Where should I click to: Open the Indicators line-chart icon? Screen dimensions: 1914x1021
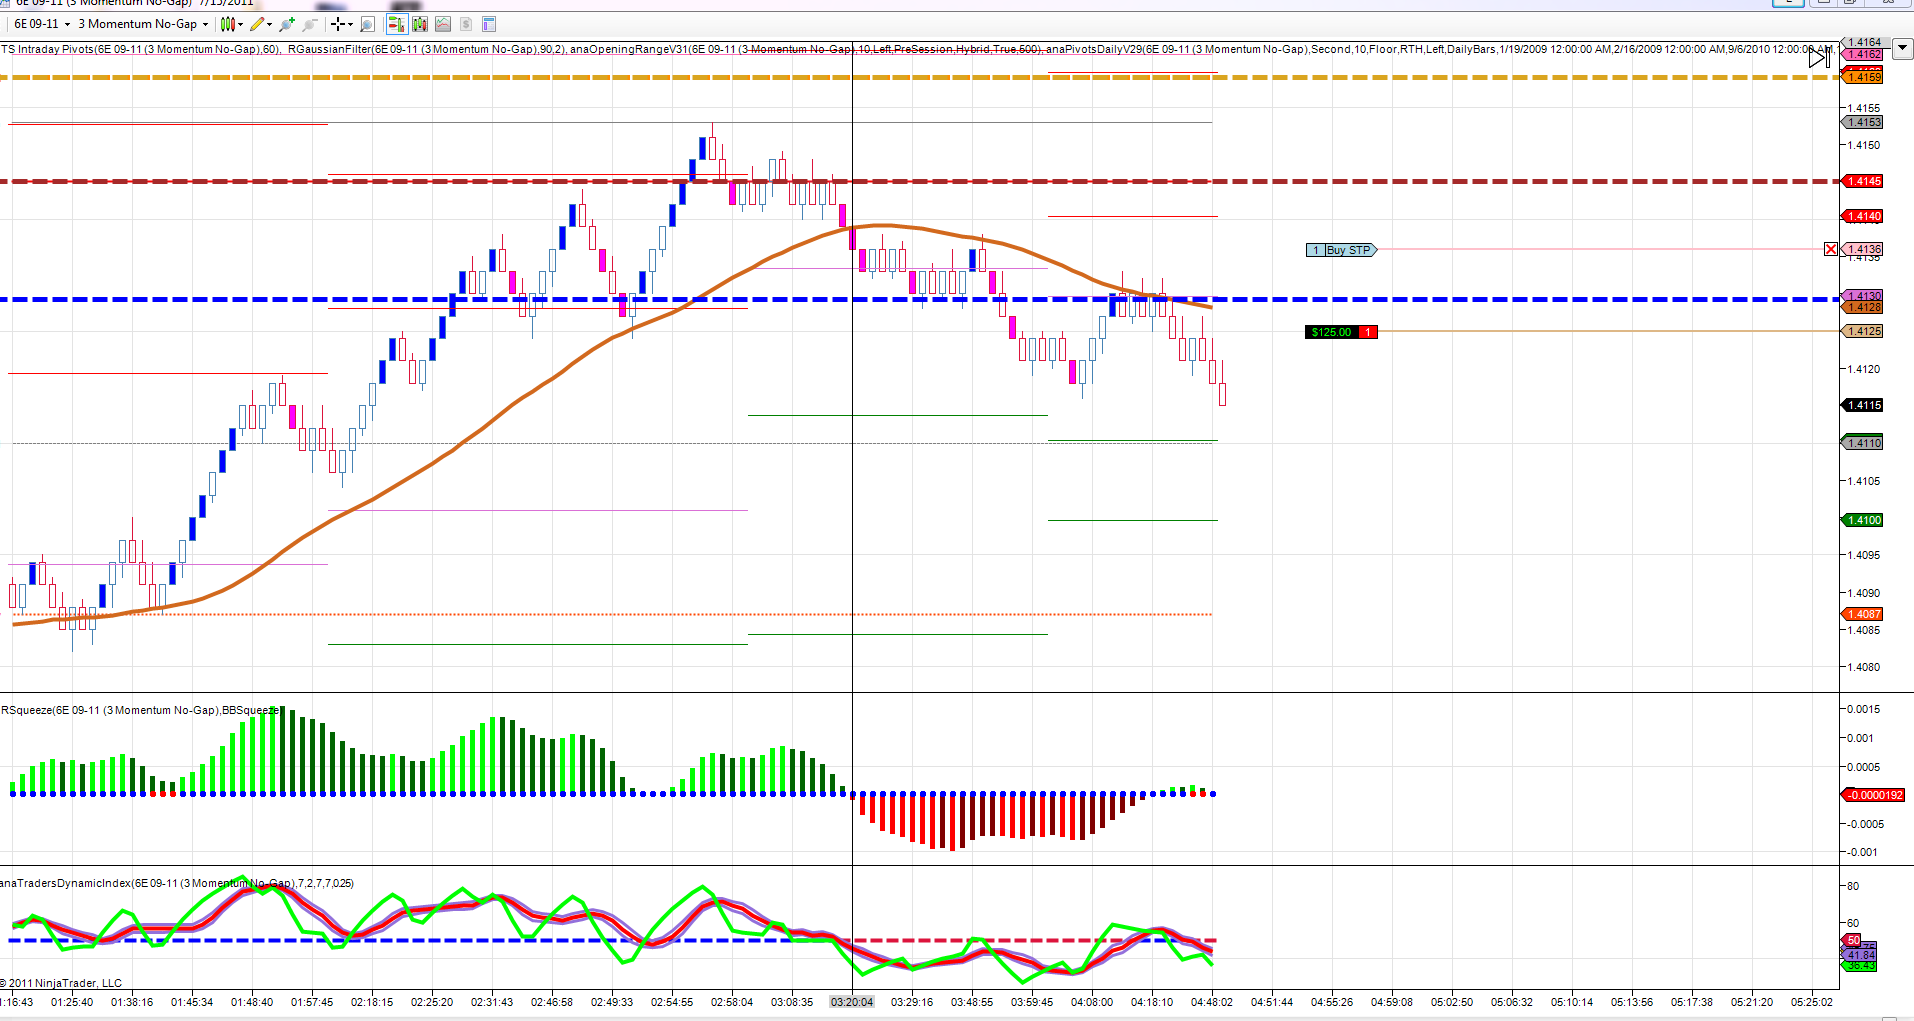(443, 24)
